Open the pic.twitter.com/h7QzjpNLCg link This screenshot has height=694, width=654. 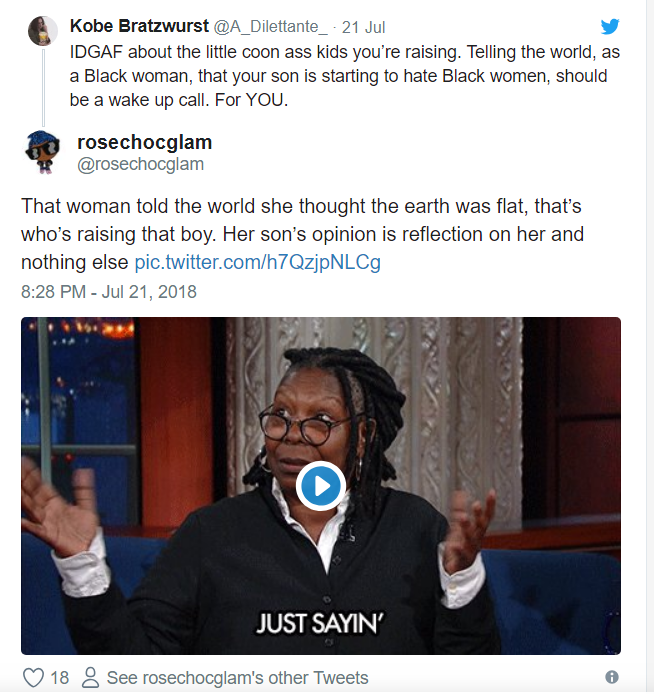click(258, 262)
